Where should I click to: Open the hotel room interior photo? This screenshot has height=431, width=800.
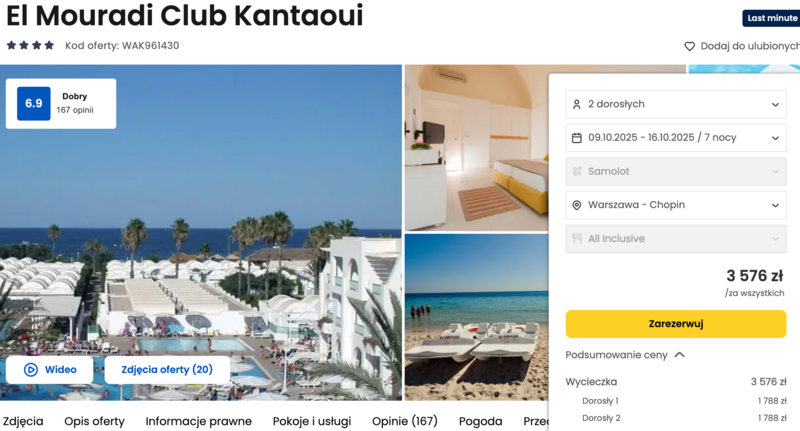(x=476, y=148)
